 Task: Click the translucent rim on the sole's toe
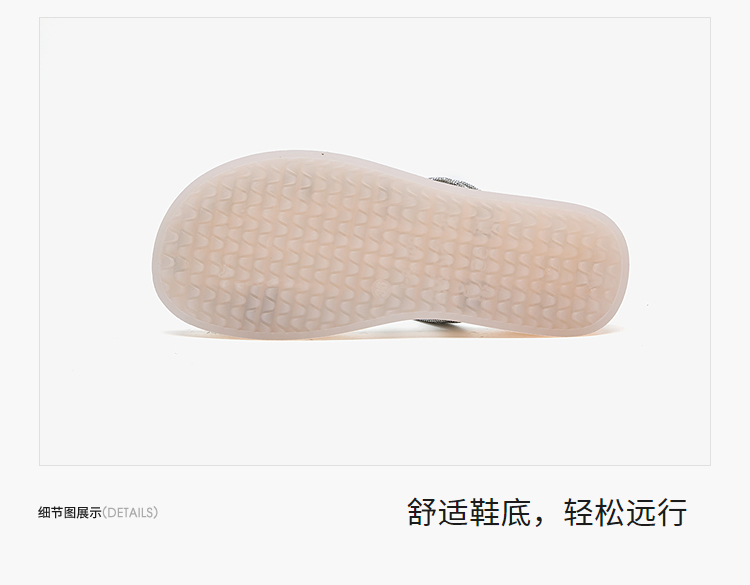point(159,249)
